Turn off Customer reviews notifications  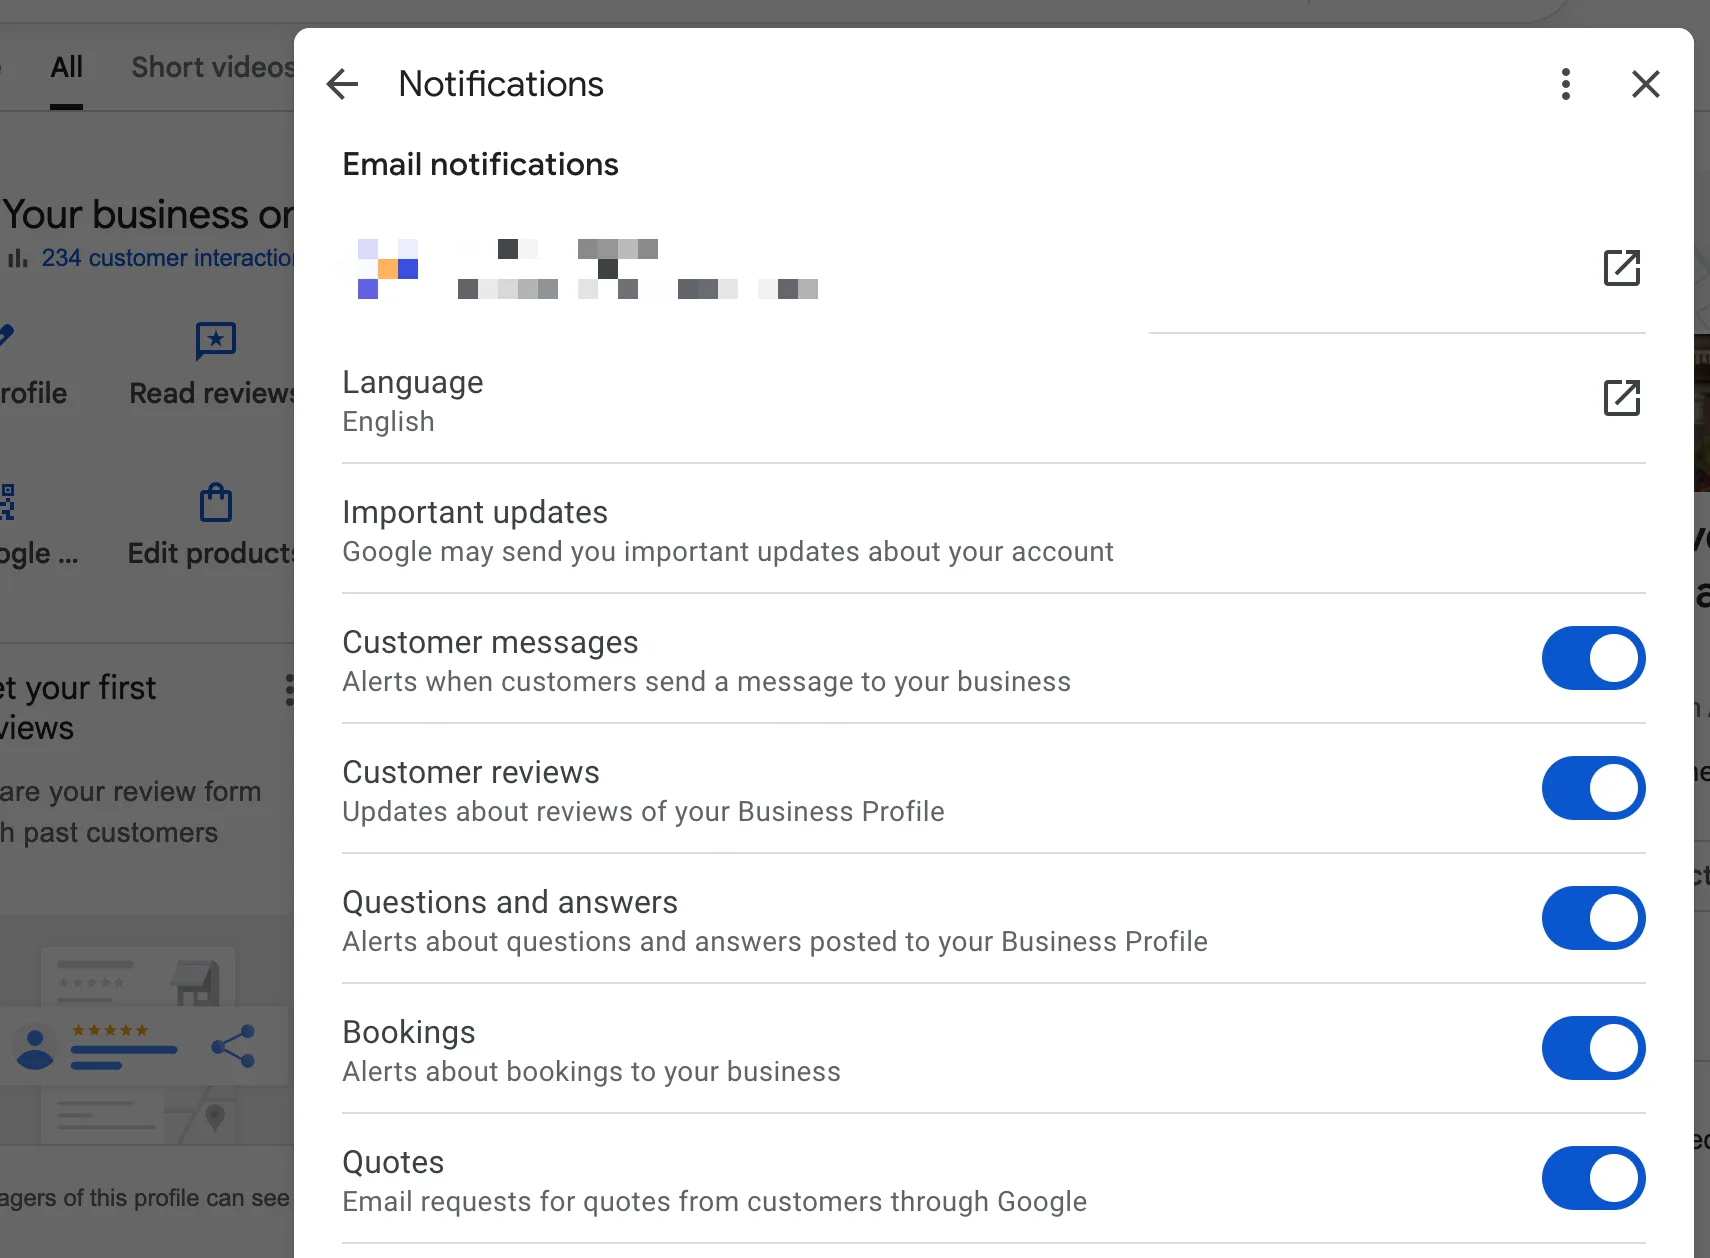click(x=1593, y=788)
